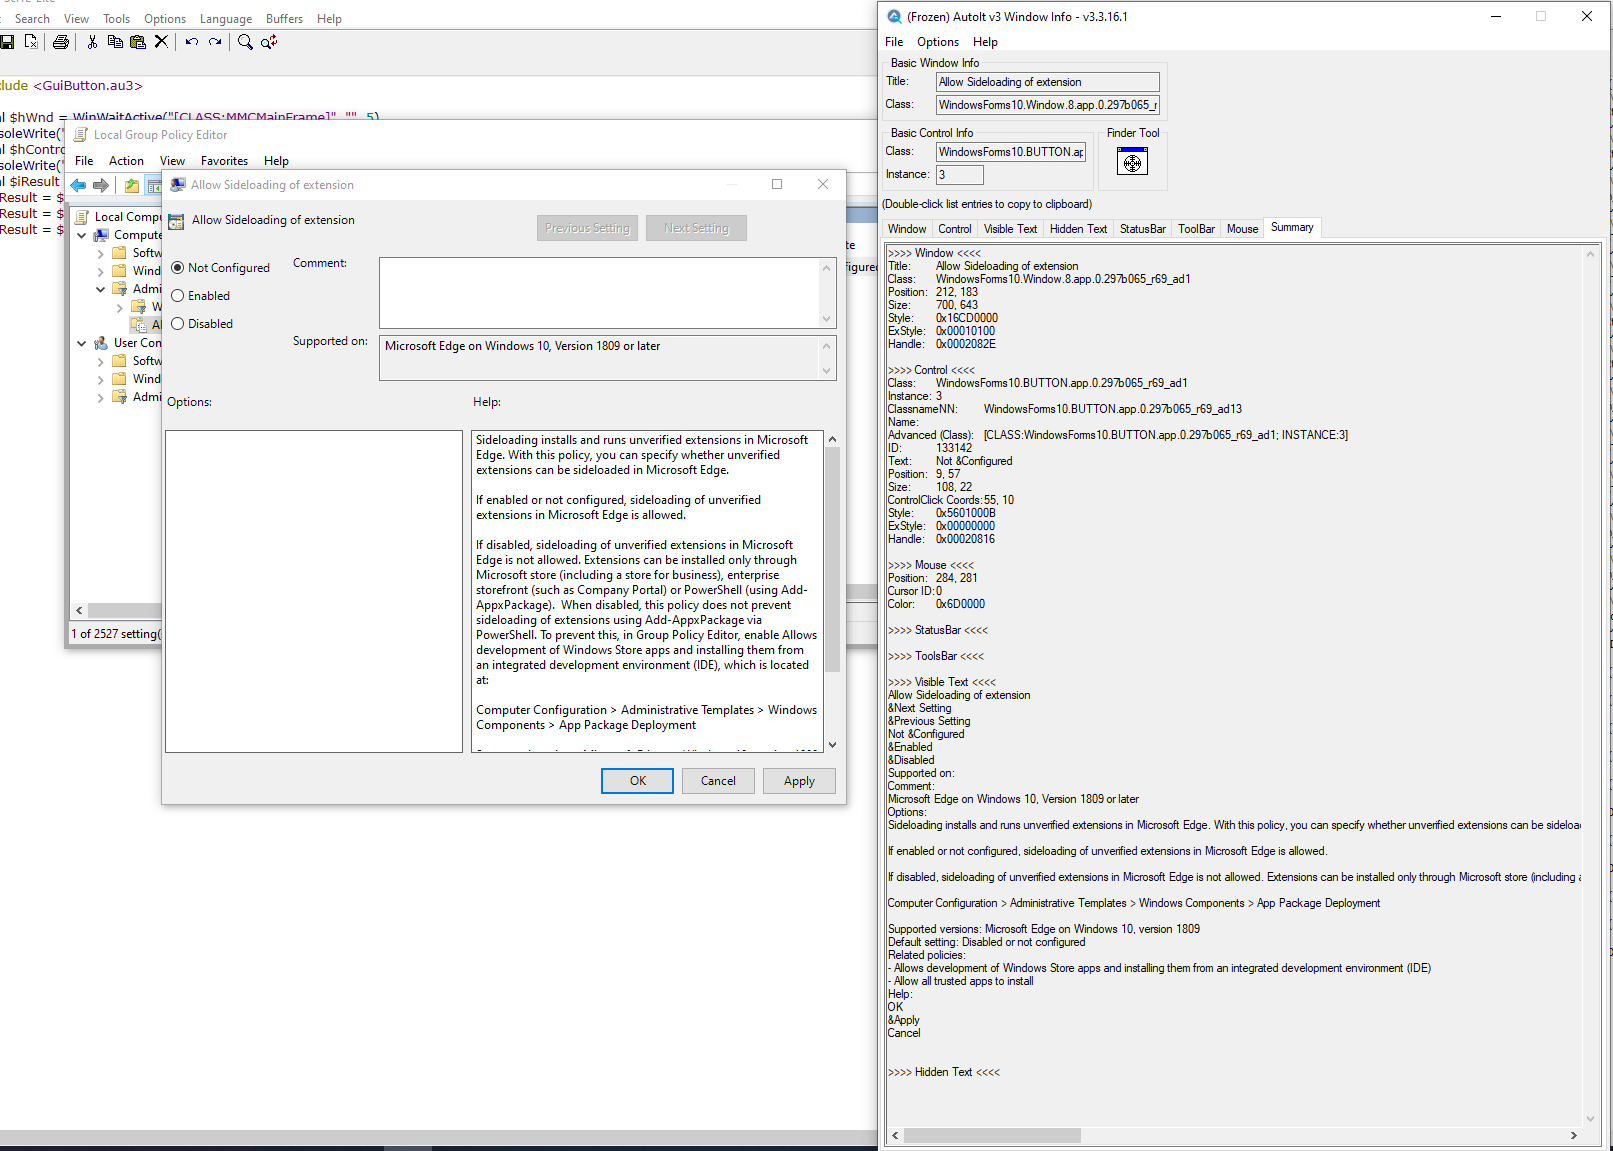Select the Not Configured radio button
Image resolution: width=1613 pixels, height=1151 pixels.
[178, 268]
